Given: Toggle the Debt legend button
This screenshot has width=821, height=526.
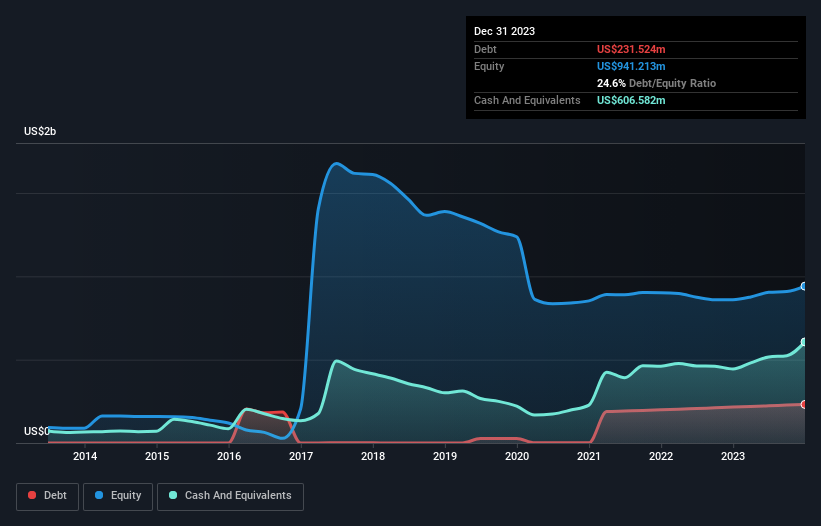Looking at the screenshot, I should pyautogui.click(x=48, y=496).
